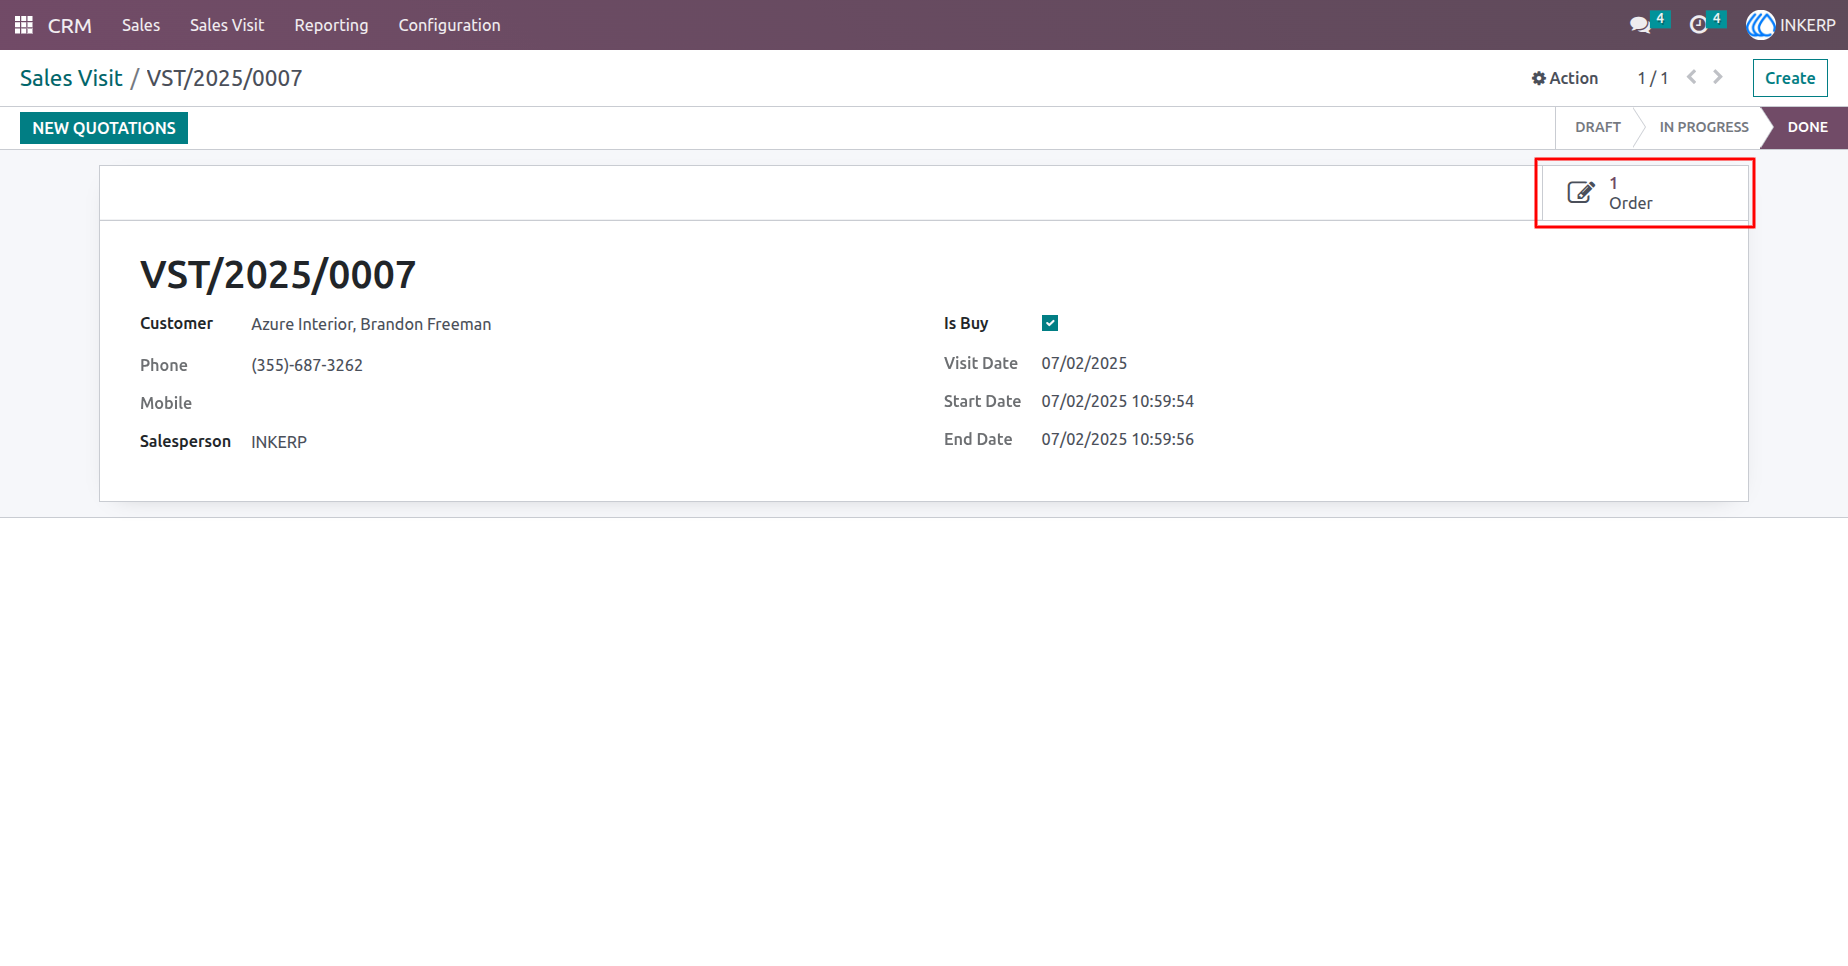Screen dimensions: 1848x966
Task: Click the NEW QUOTATIONS button
Action: pyautogui.click(x=104, y=128)
